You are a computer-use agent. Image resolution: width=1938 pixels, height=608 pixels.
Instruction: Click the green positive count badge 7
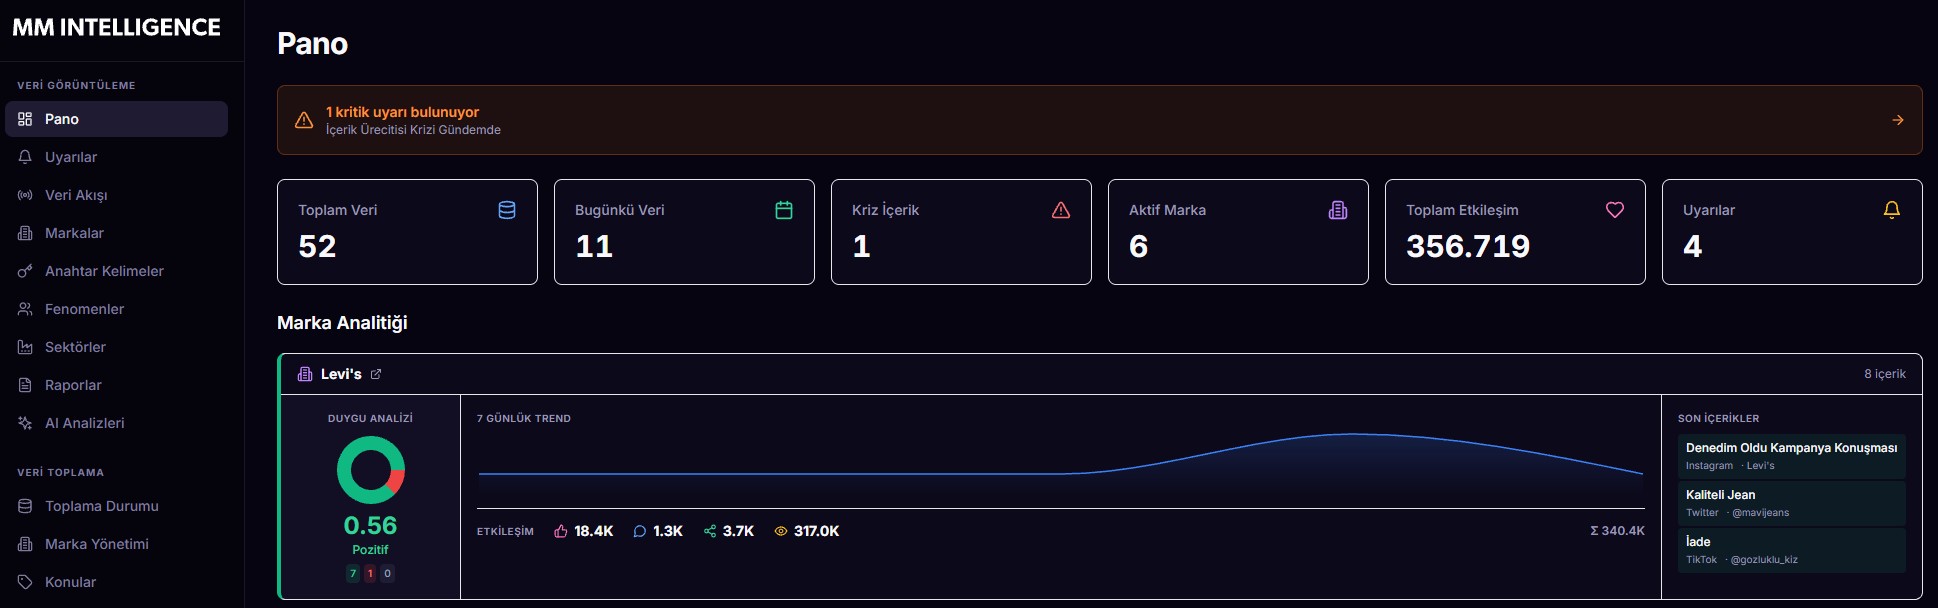(x=352, y=573)
